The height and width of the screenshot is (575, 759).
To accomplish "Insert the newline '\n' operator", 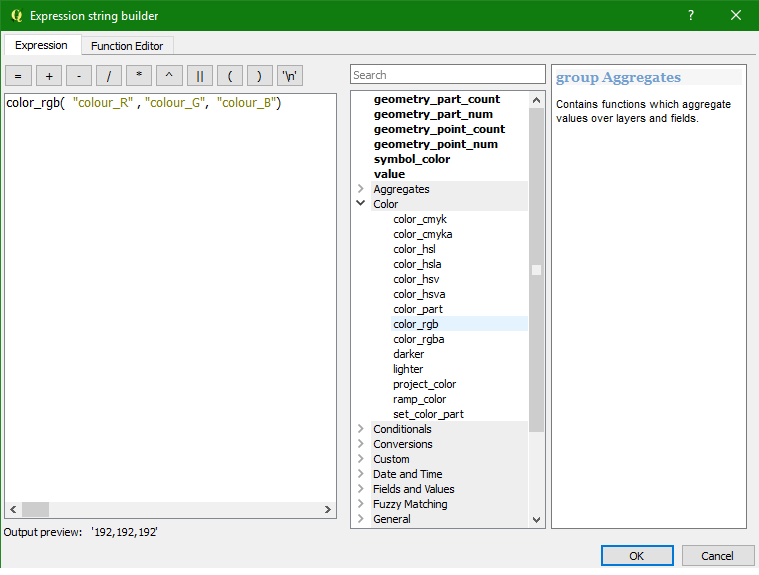I will 290,76.
